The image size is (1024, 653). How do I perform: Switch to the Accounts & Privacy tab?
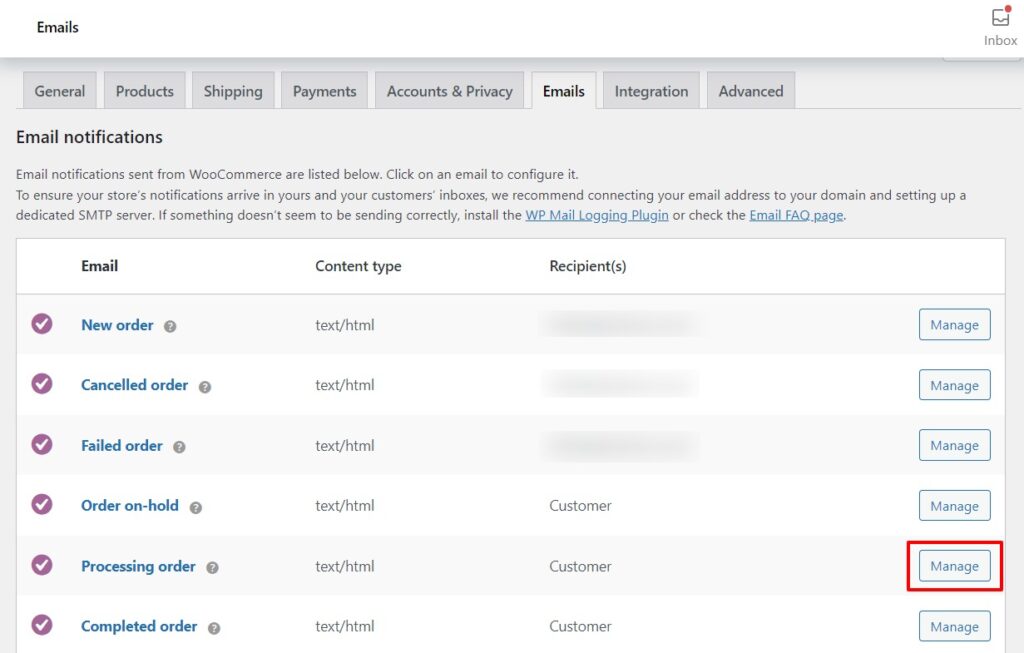[x=449, y=90]
